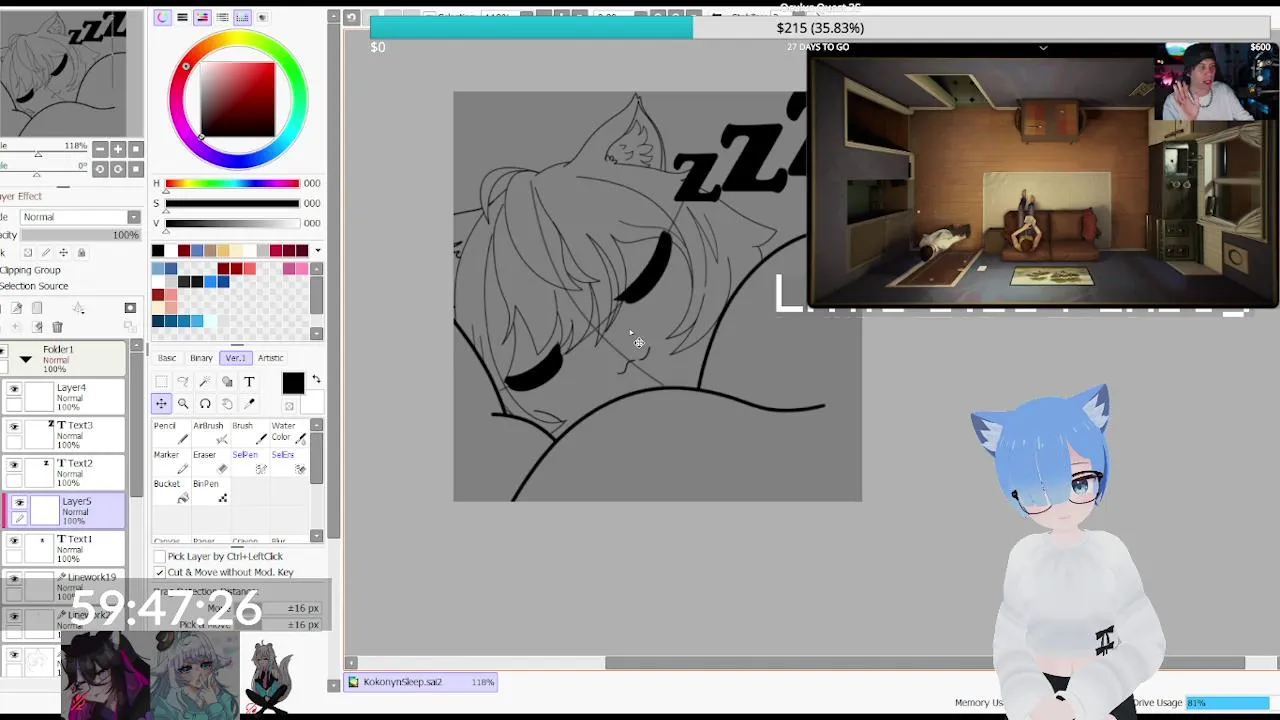
Task: Rotate canvas clockwise in navigator
Action: [118, 169]
